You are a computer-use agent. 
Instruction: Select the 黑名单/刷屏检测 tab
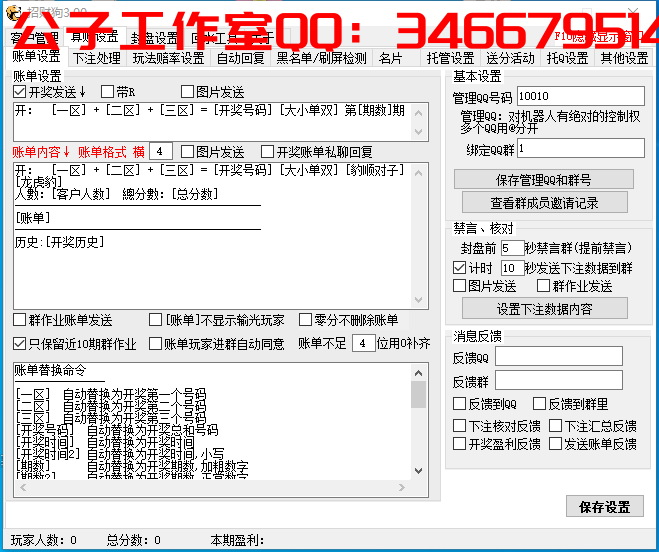[321, 58]
